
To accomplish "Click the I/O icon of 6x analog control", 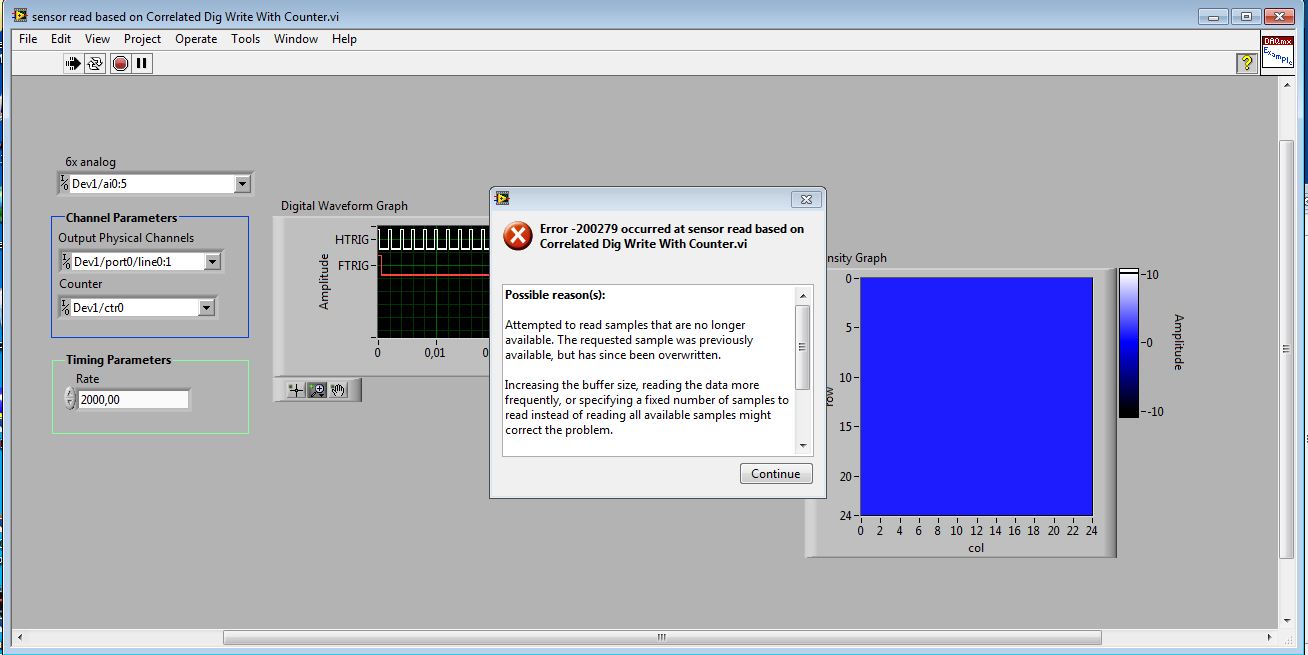I will tap(64, 183).
